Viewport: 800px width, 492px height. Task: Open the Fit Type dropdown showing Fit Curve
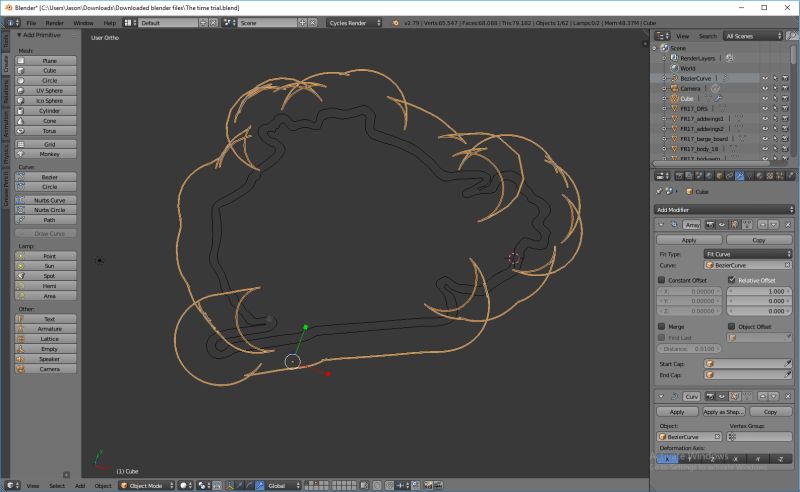tap(747, 254)
